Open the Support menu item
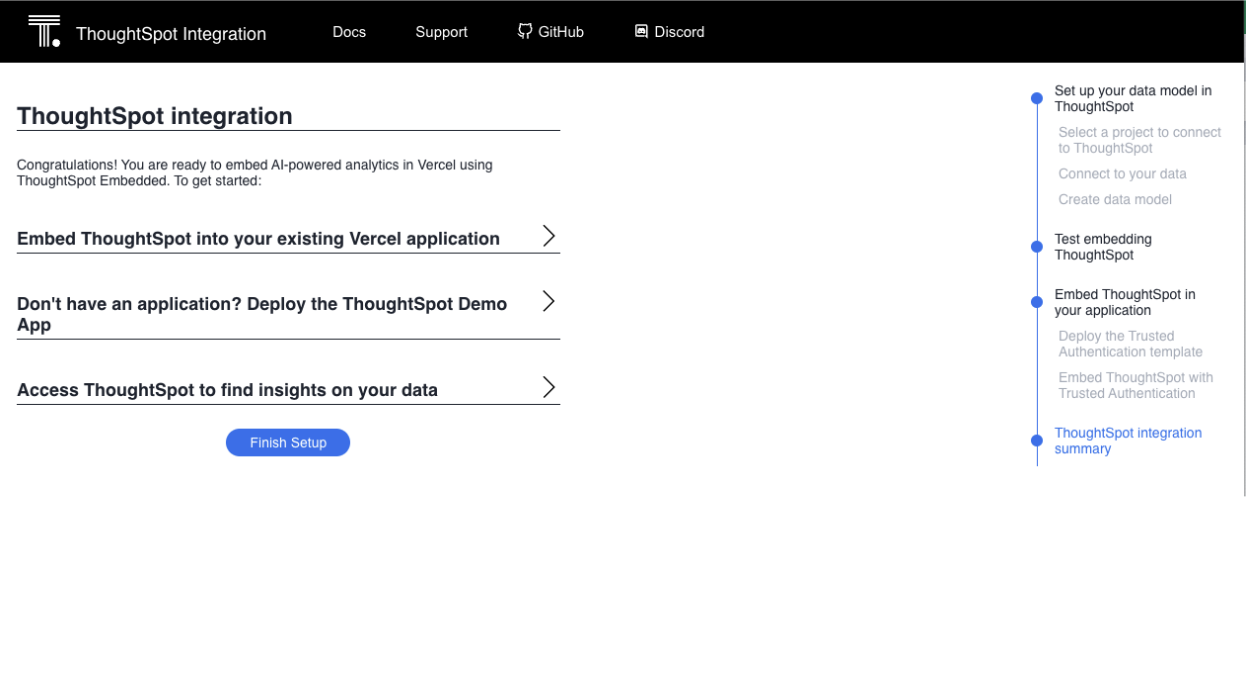Screen dimensions: 1248x700 point(441,32)
